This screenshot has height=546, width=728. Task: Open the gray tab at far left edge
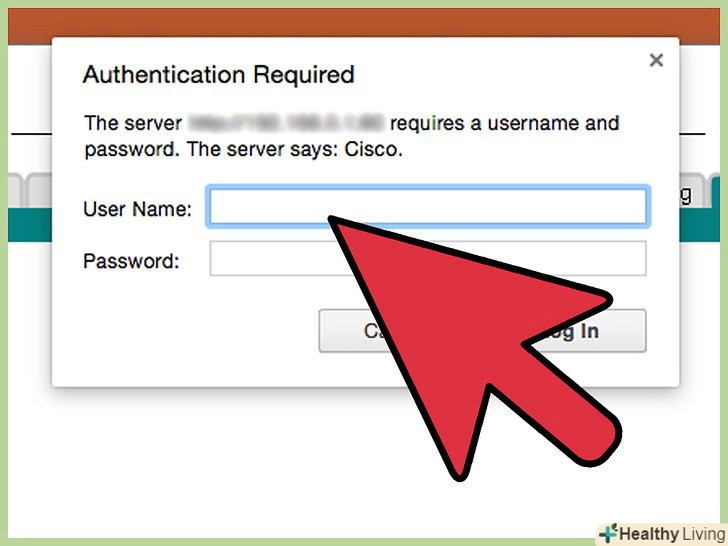coord(14,190)
